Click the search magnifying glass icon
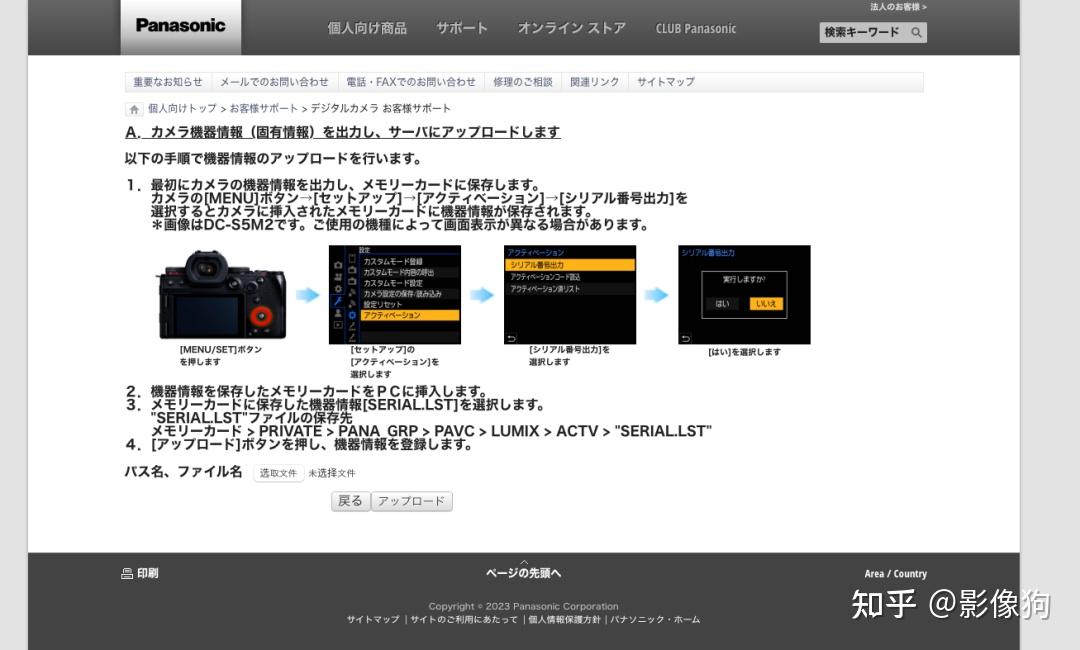 916,32
